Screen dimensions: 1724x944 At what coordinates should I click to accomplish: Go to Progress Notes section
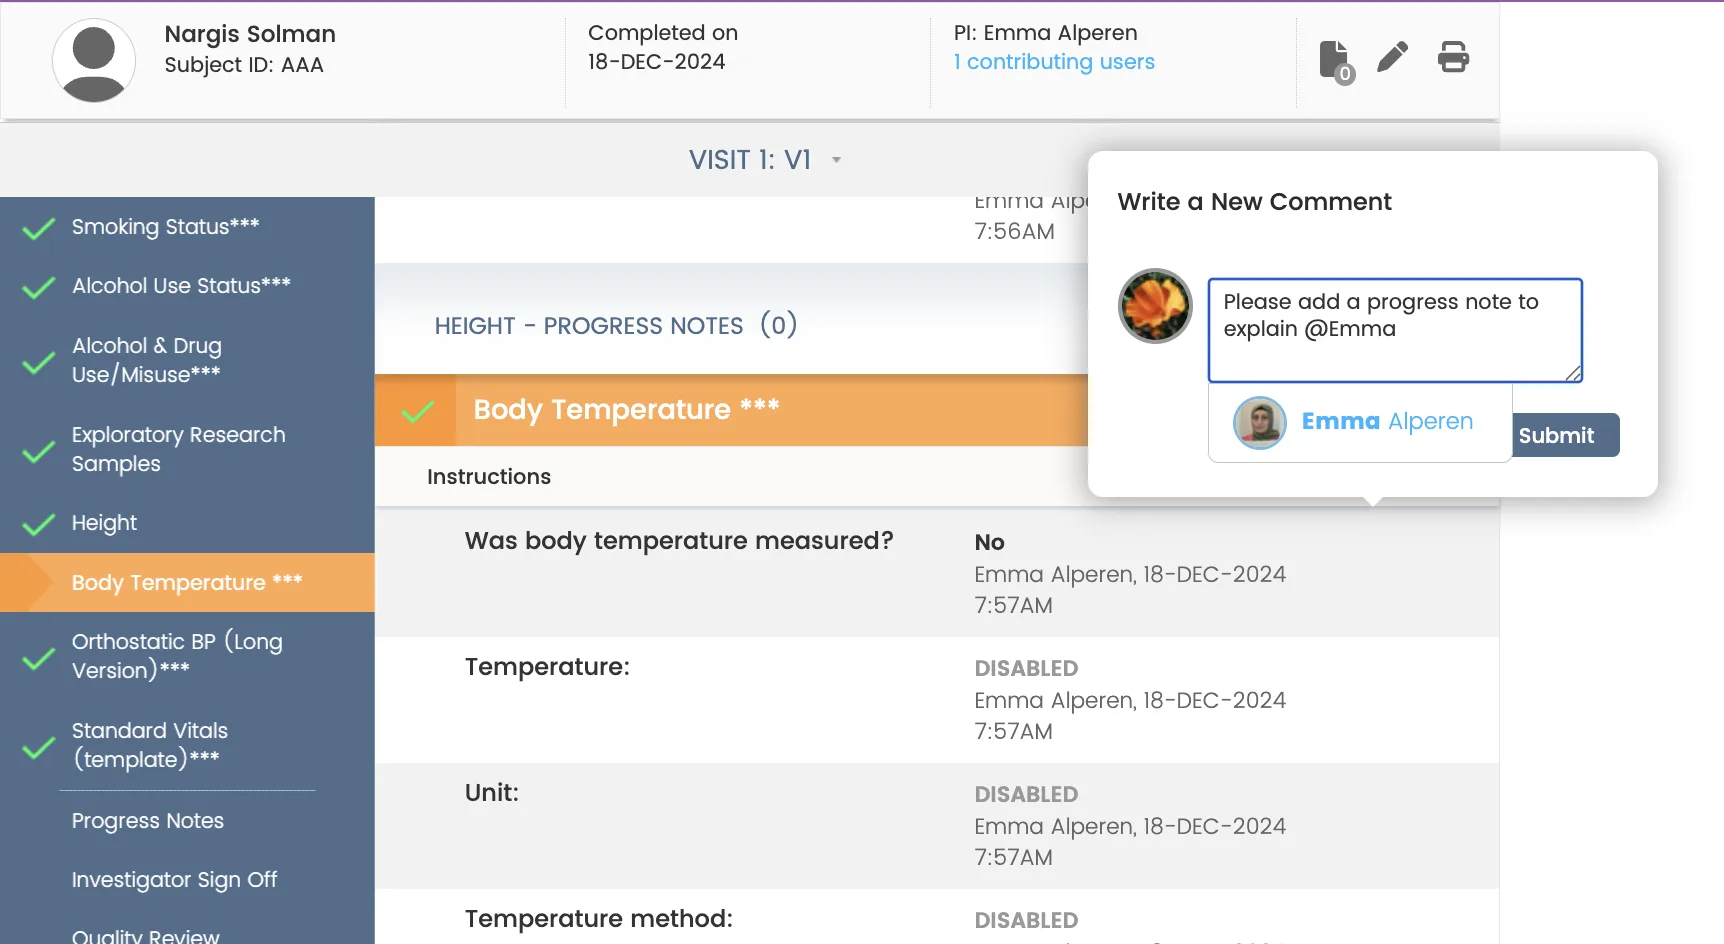[x=148, y=821]
